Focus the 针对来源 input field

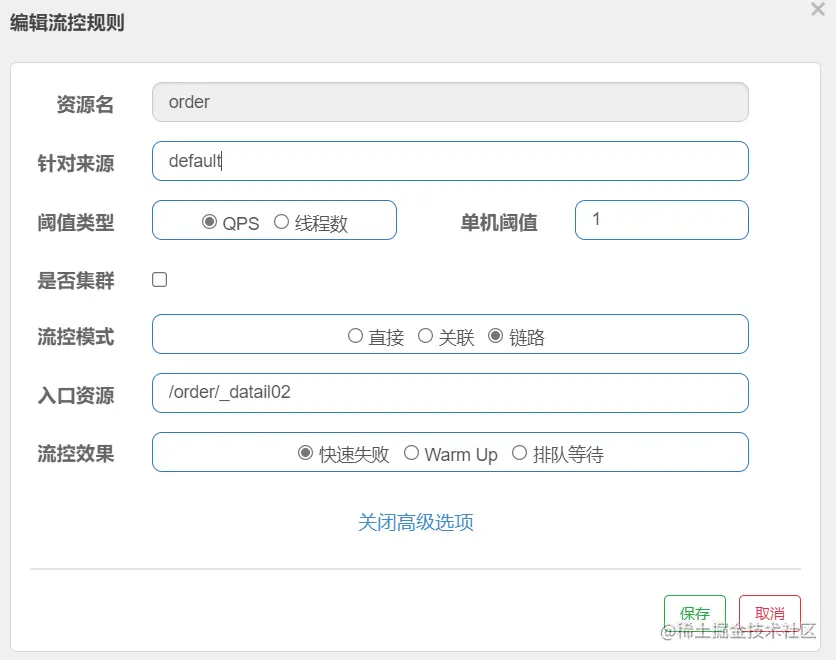[450, 161]
